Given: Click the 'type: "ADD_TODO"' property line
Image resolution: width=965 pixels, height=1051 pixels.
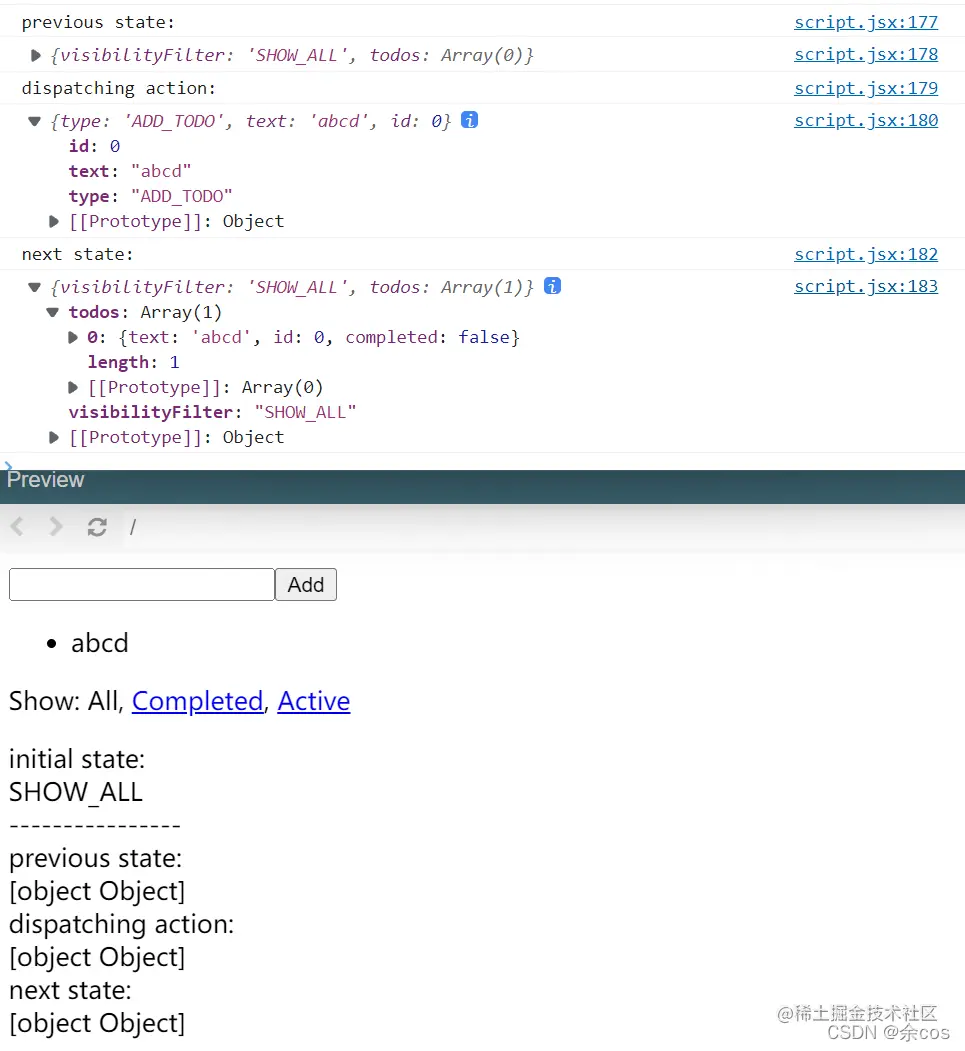Looking at the screenshot, I should pyautogui.click(x=151, y=196).
